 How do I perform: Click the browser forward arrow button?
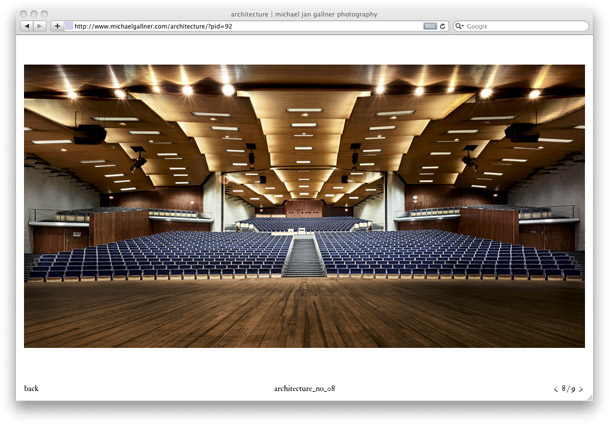(x=40, y=26)
